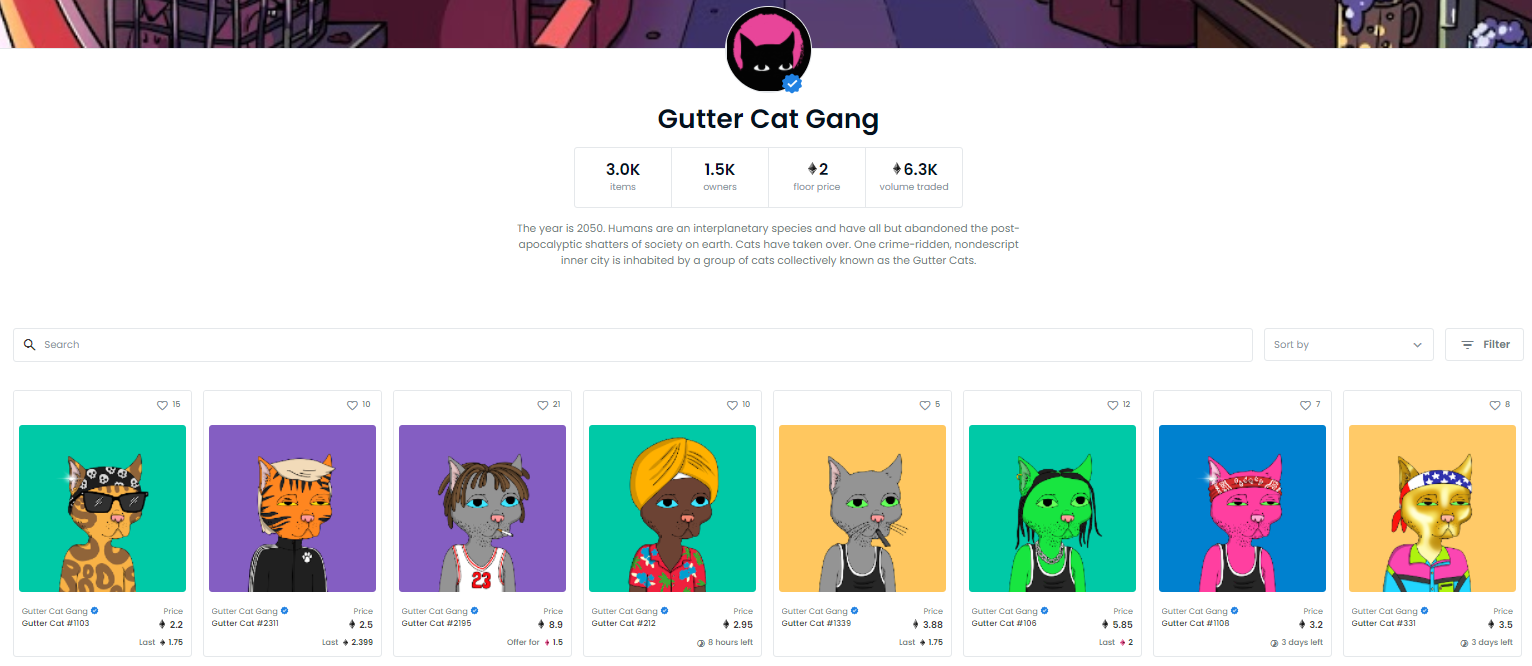Click the heart icon on Gutter Cat #2311
This screenshot has width=1532, height=666.
(x=352, y=405)
